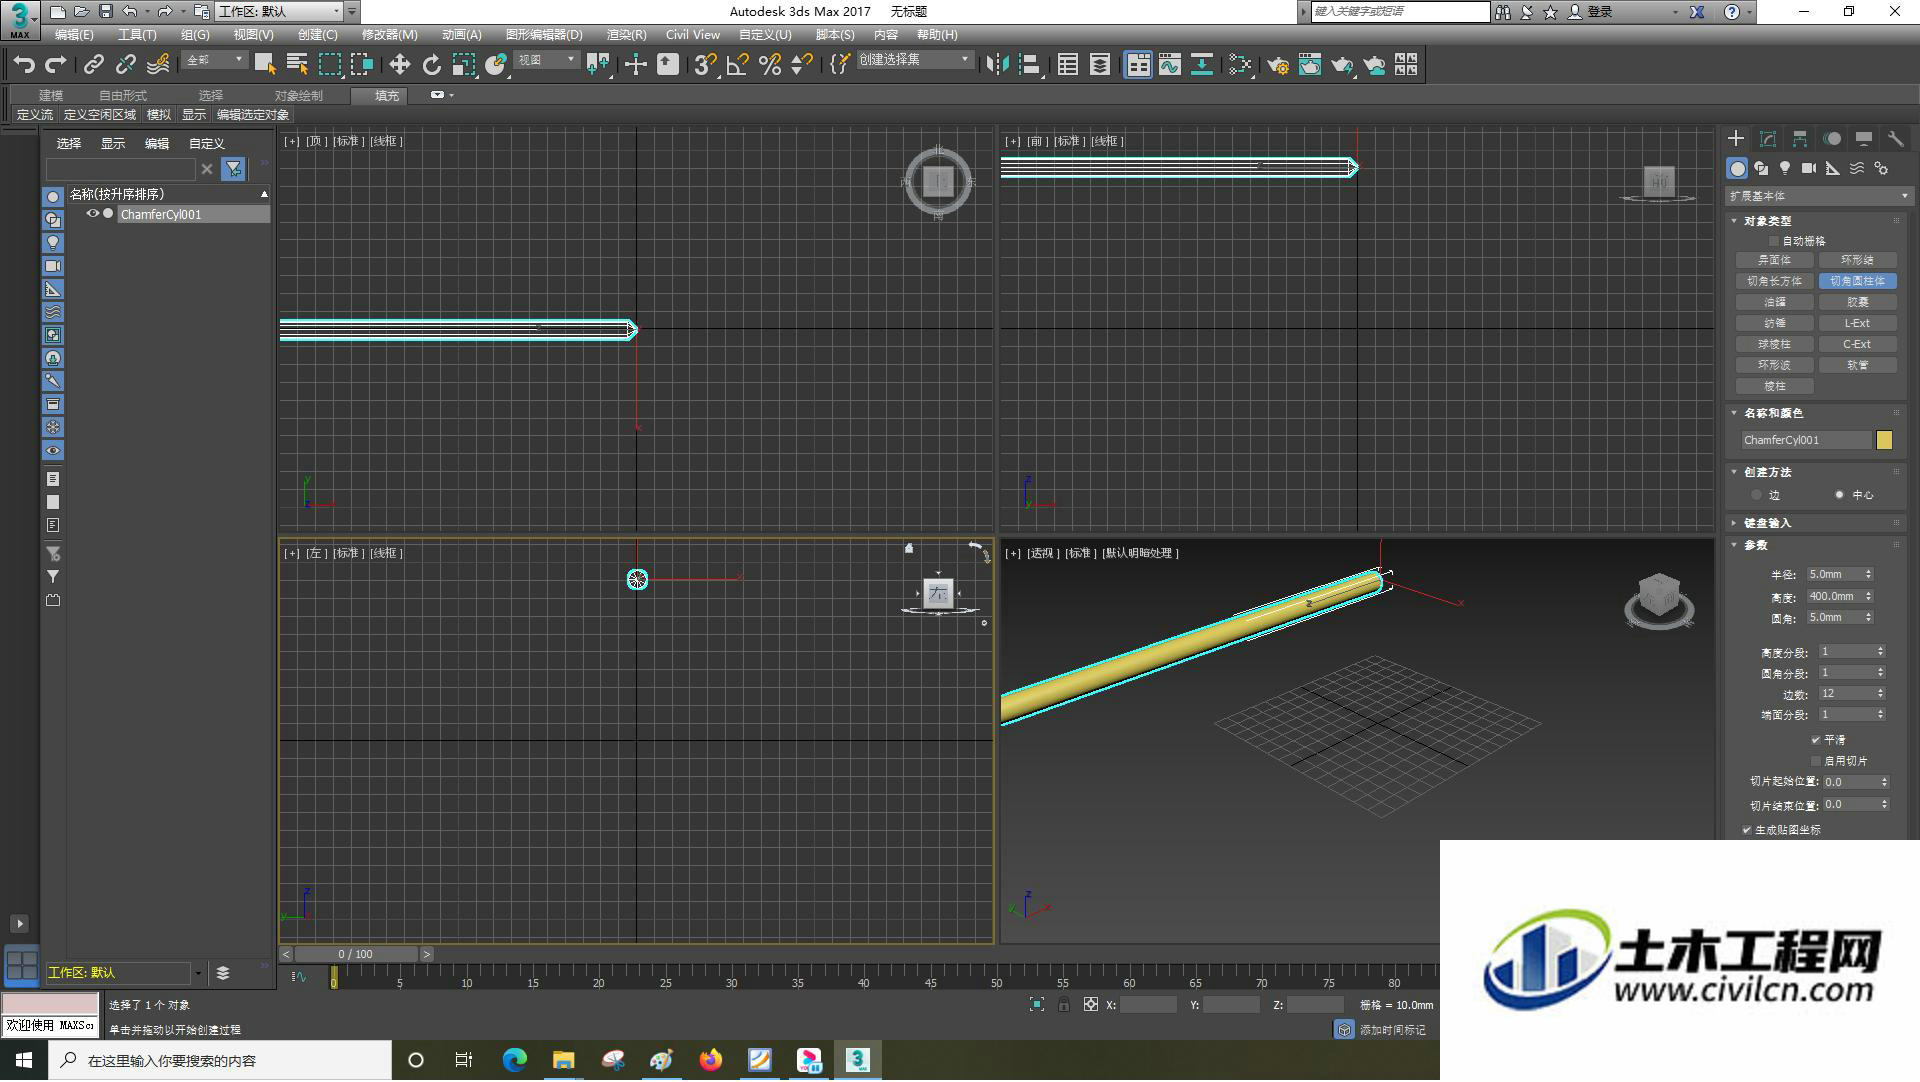The width and height of the screenshot is (1920, 1082).
Task: Open the 视图 reference coordinate dropdown
Action: click(x=546, y=61)
